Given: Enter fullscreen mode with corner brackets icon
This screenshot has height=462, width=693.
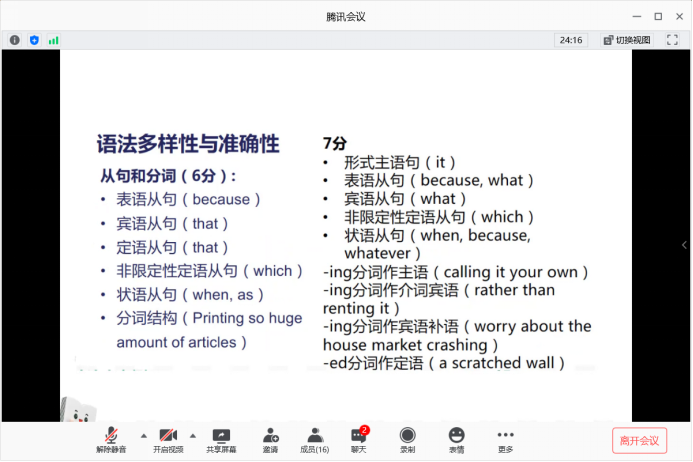Looking at the screenshot, I should click(x=673, y=40).
